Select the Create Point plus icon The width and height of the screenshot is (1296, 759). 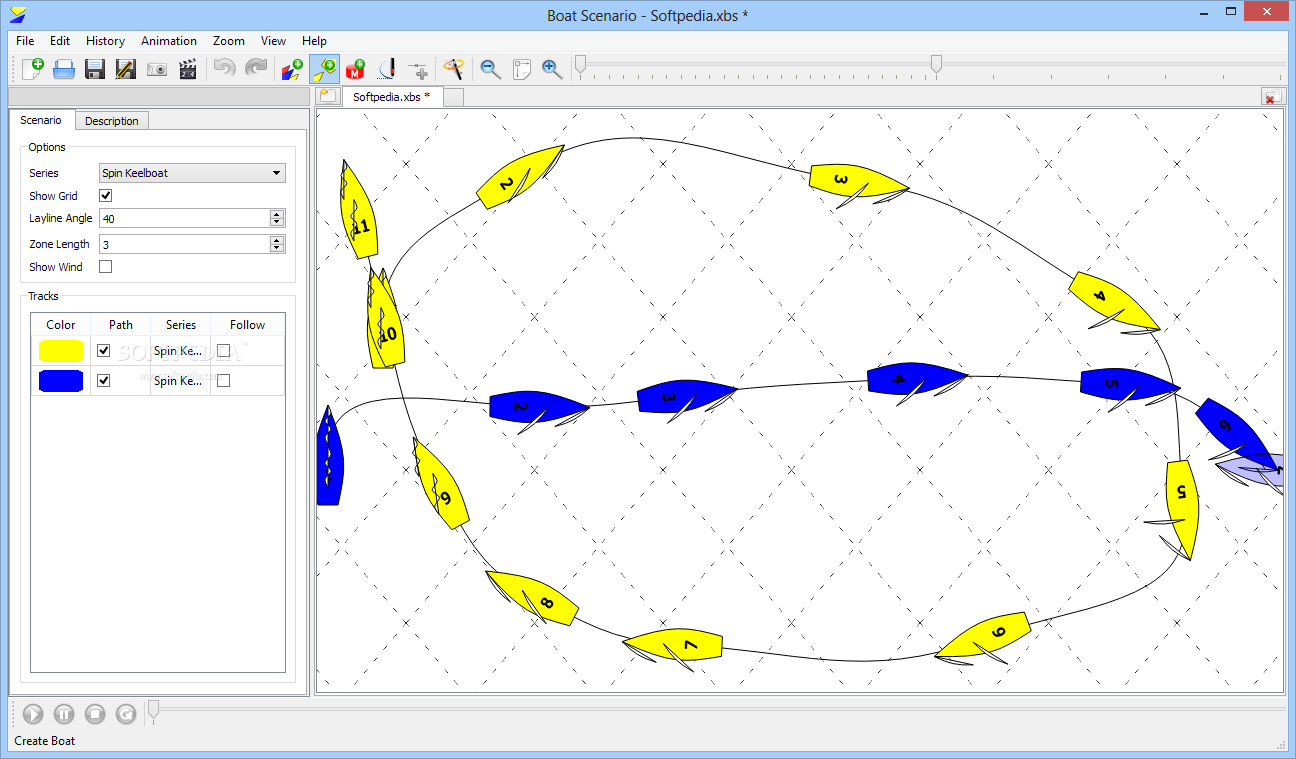[x=418, y=69]
